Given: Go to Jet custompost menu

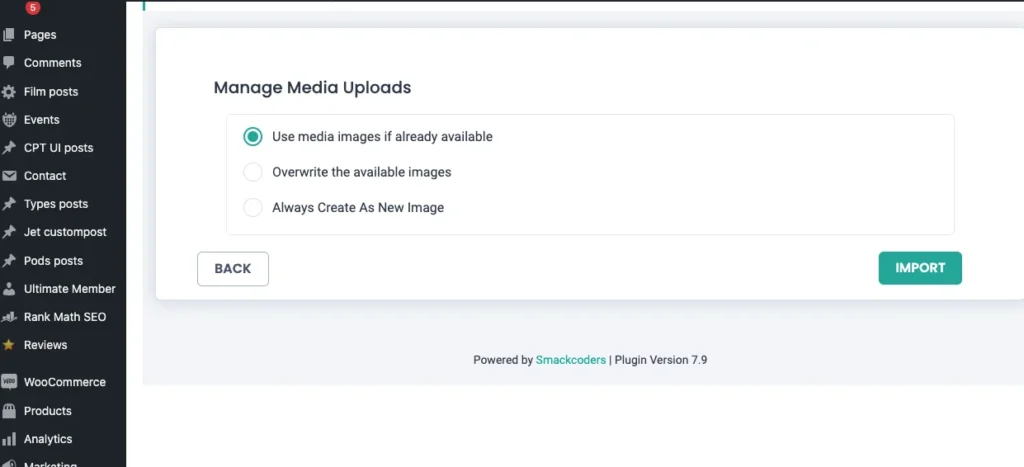Looking at the screenshot, I should [65, 232].
